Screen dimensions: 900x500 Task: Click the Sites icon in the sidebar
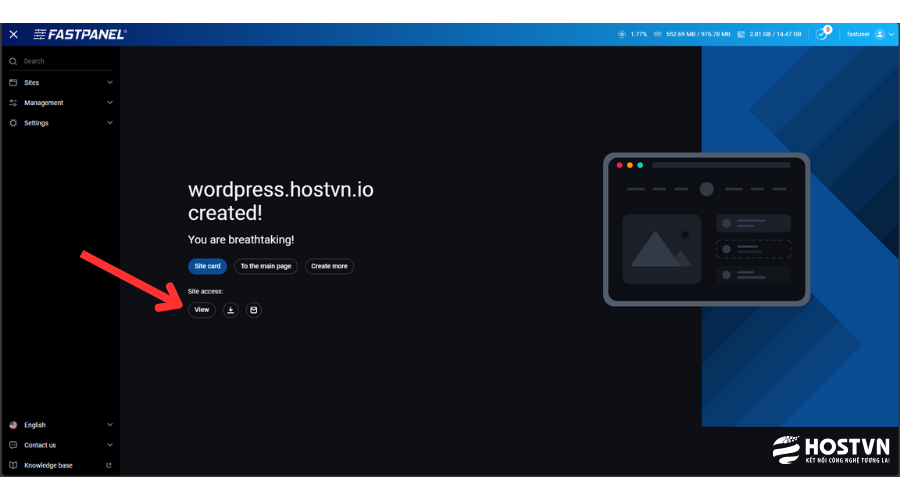click(13, 83)
